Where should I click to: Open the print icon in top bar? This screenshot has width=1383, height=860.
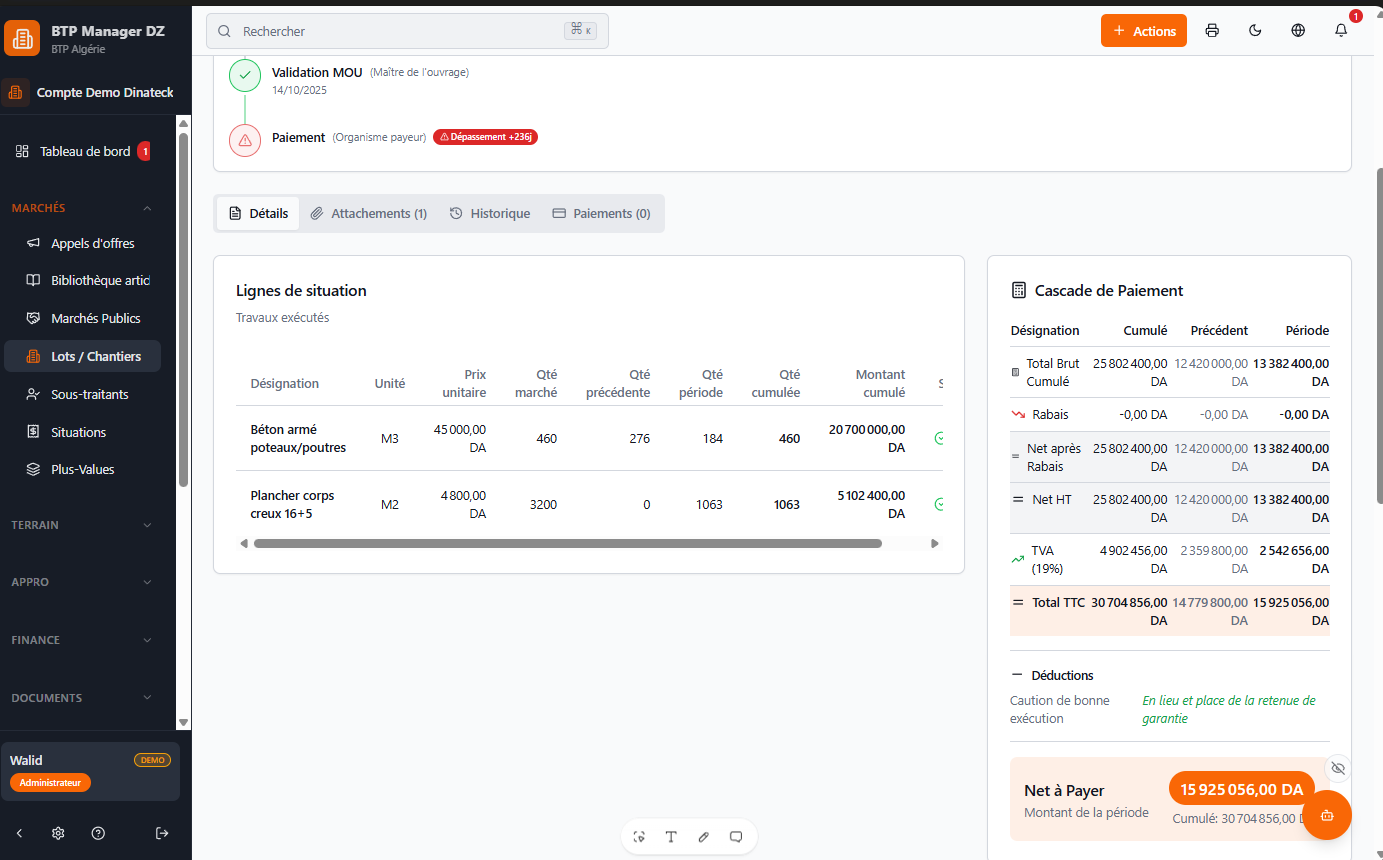pyautogui.click(x=1212, y=30)
